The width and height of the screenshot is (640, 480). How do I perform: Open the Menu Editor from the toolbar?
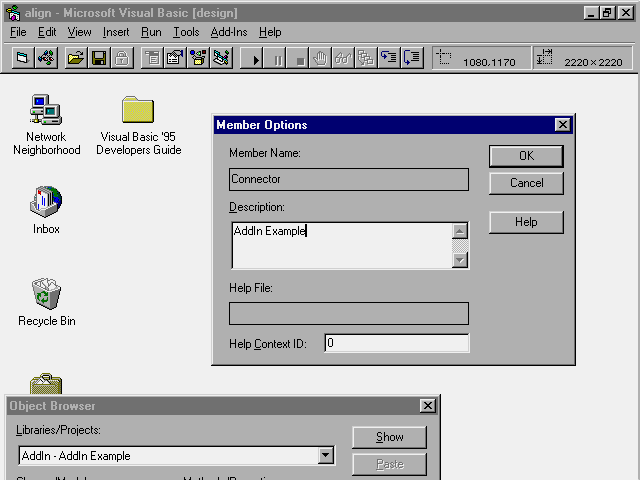pyautogui.click(x=152, y=58)
